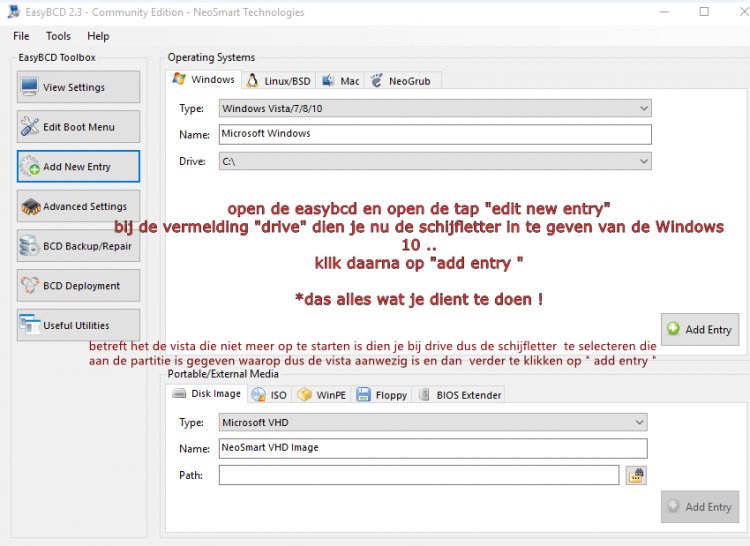The height and width of the screenshot is (546, 750).
Task: Click the empty Path input field
Action: click(419, 475)
